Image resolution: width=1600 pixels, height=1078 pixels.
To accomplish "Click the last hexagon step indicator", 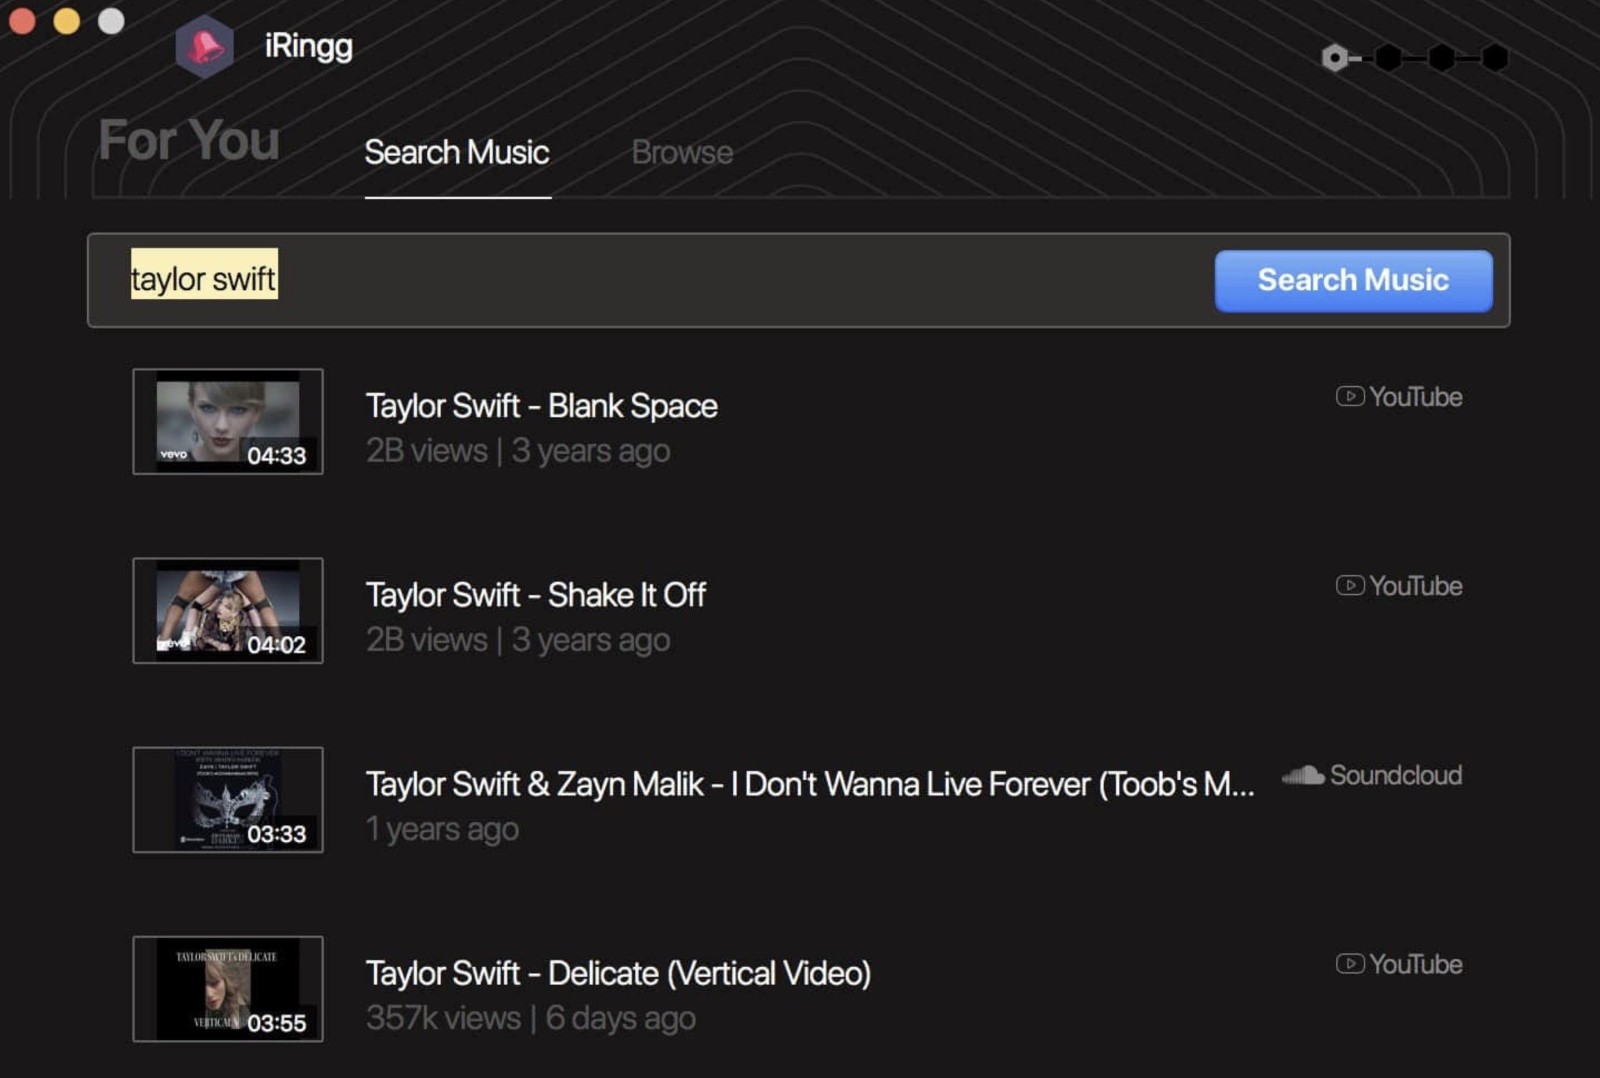I will pos(1494,58).
